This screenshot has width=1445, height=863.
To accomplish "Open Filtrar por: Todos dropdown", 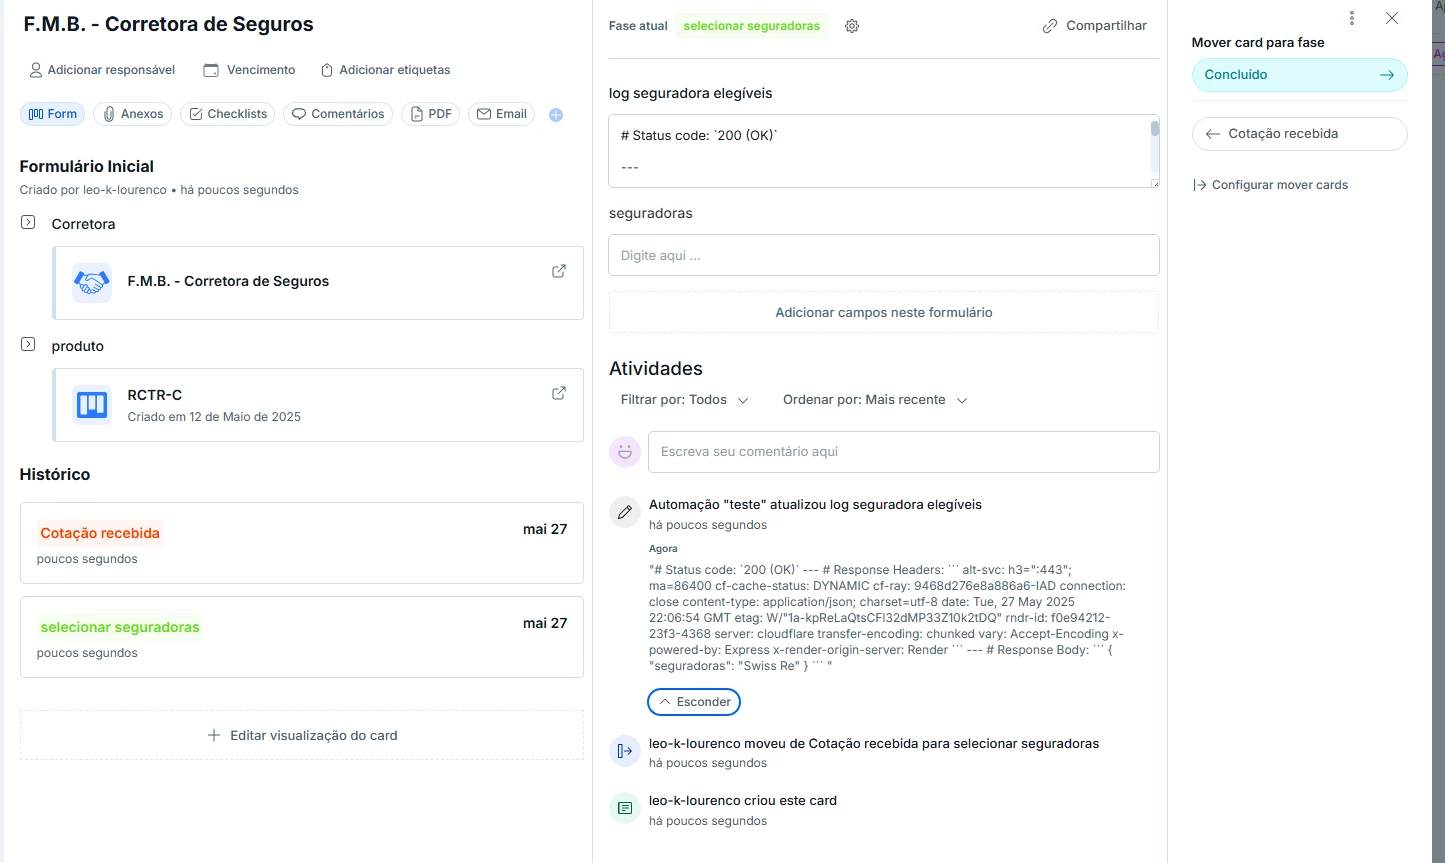I will tap(685, 400).
